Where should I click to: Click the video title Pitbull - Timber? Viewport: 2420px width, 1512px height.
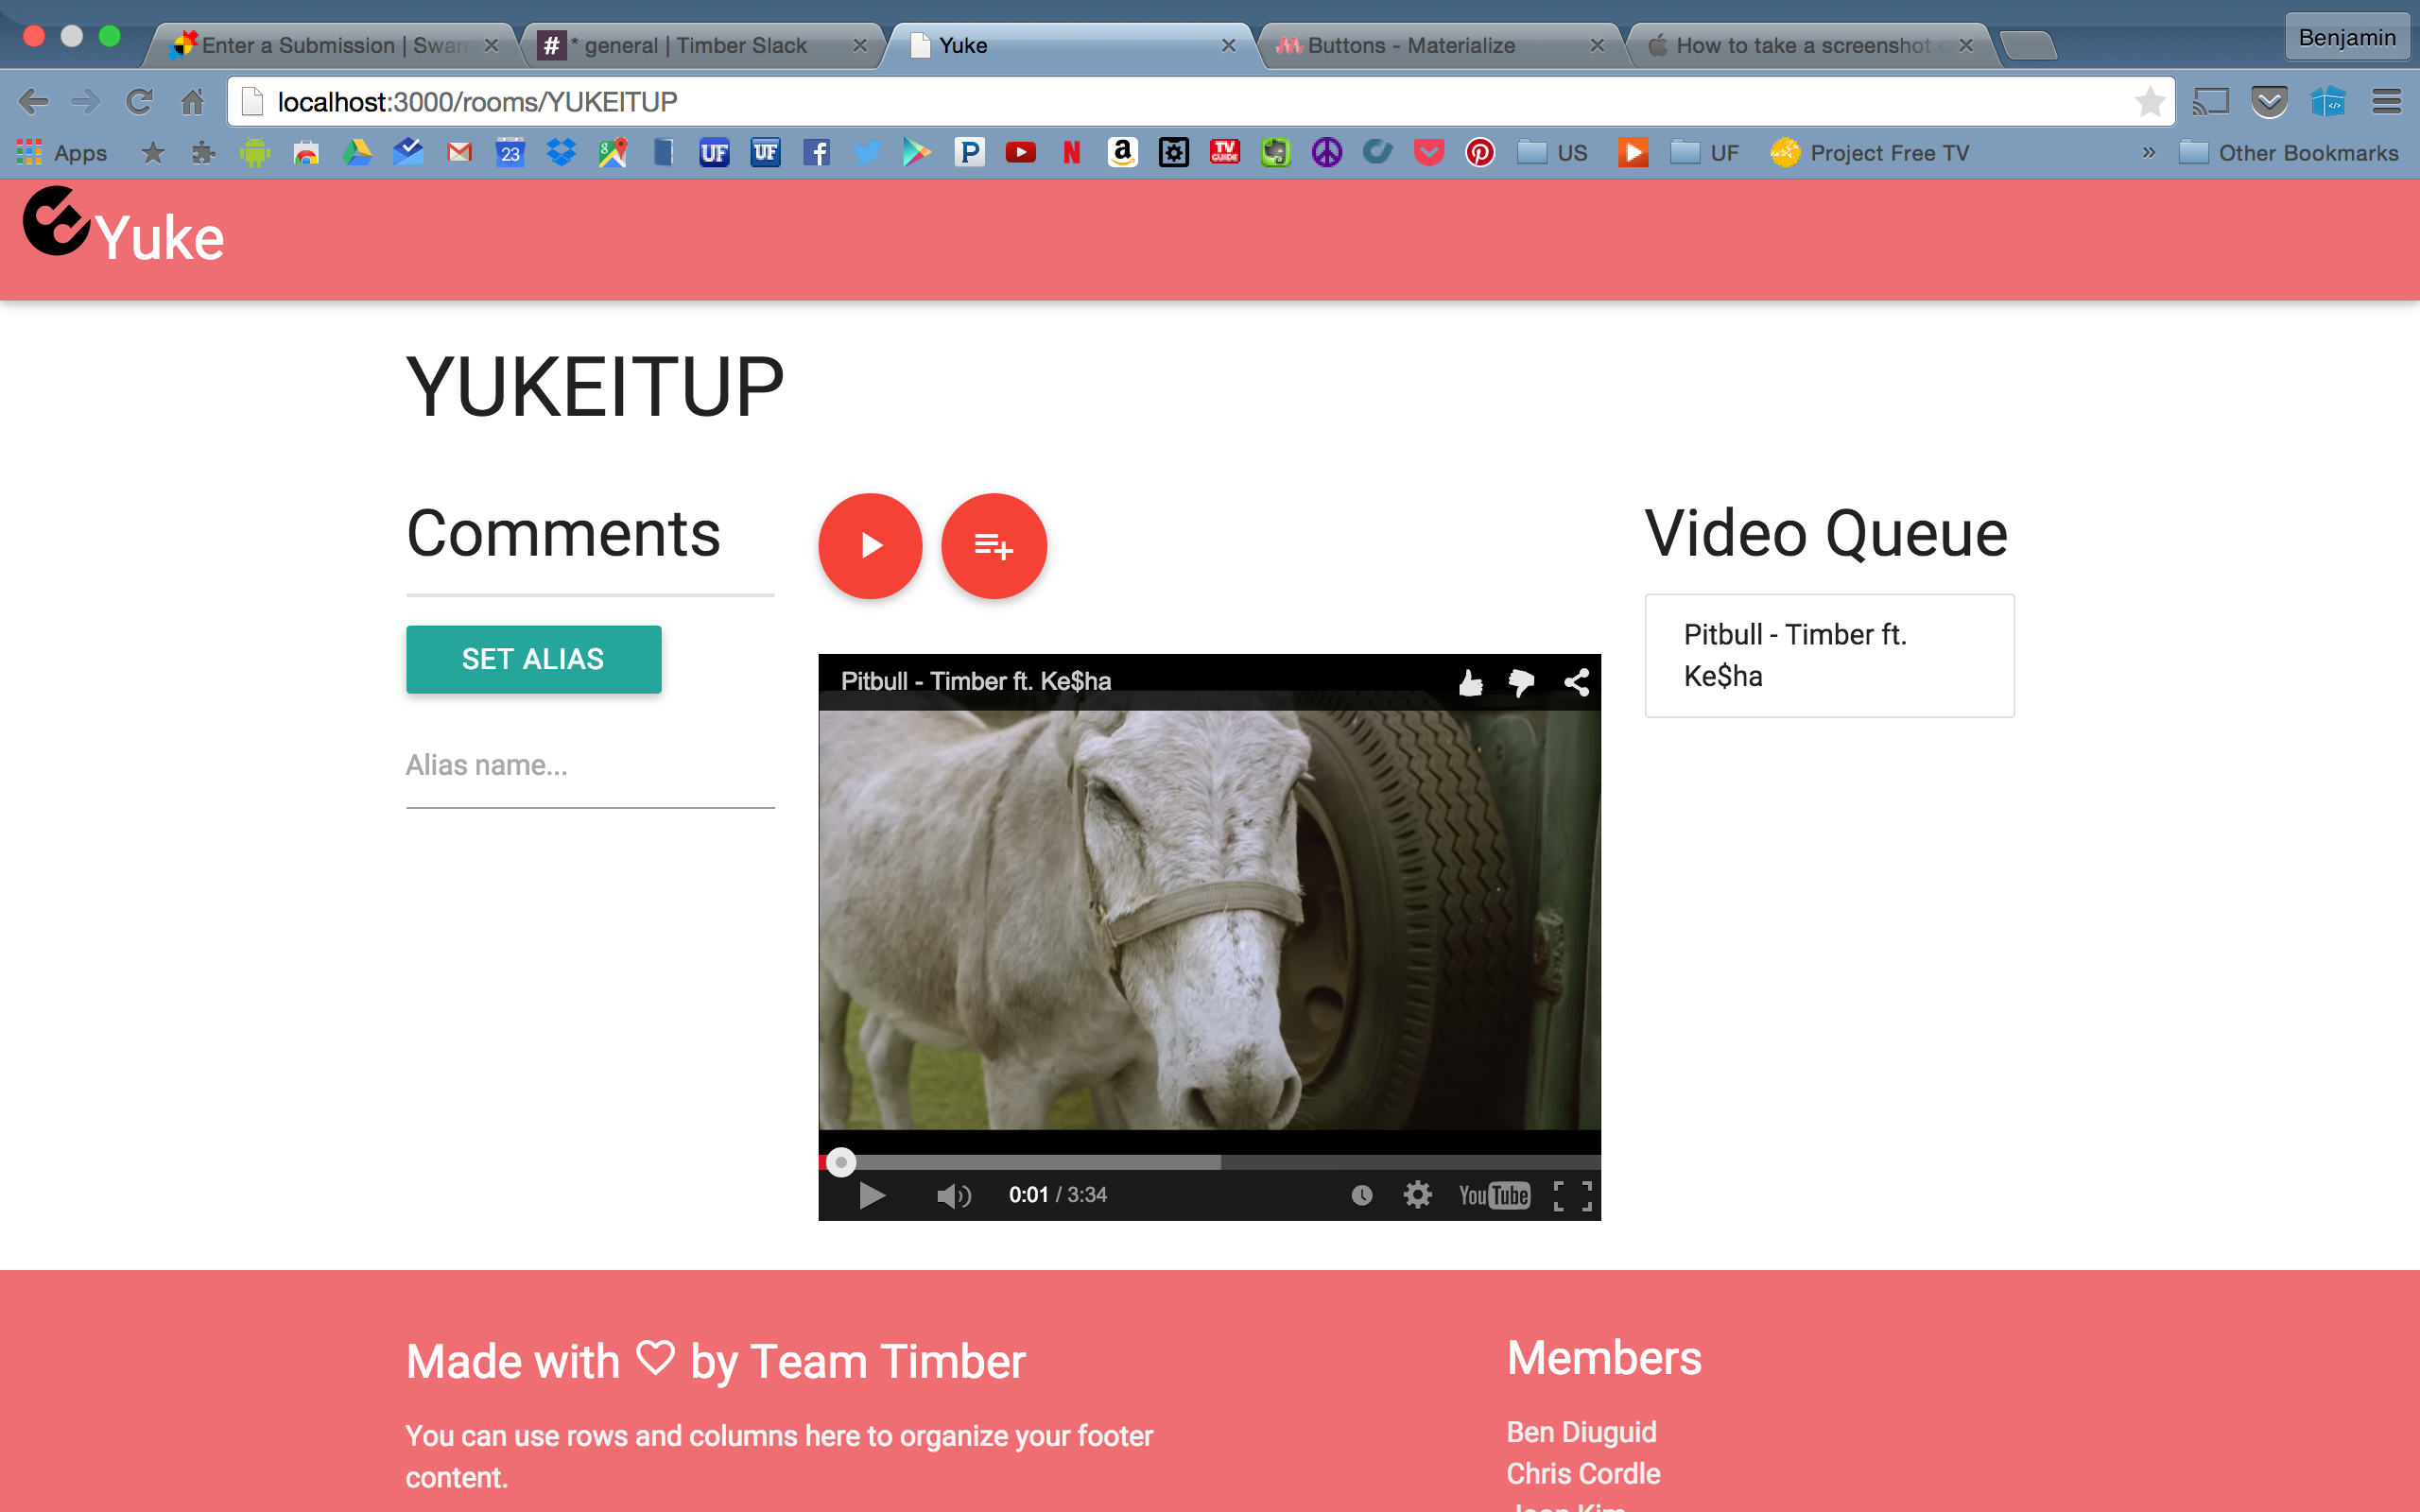click(976, 681)
